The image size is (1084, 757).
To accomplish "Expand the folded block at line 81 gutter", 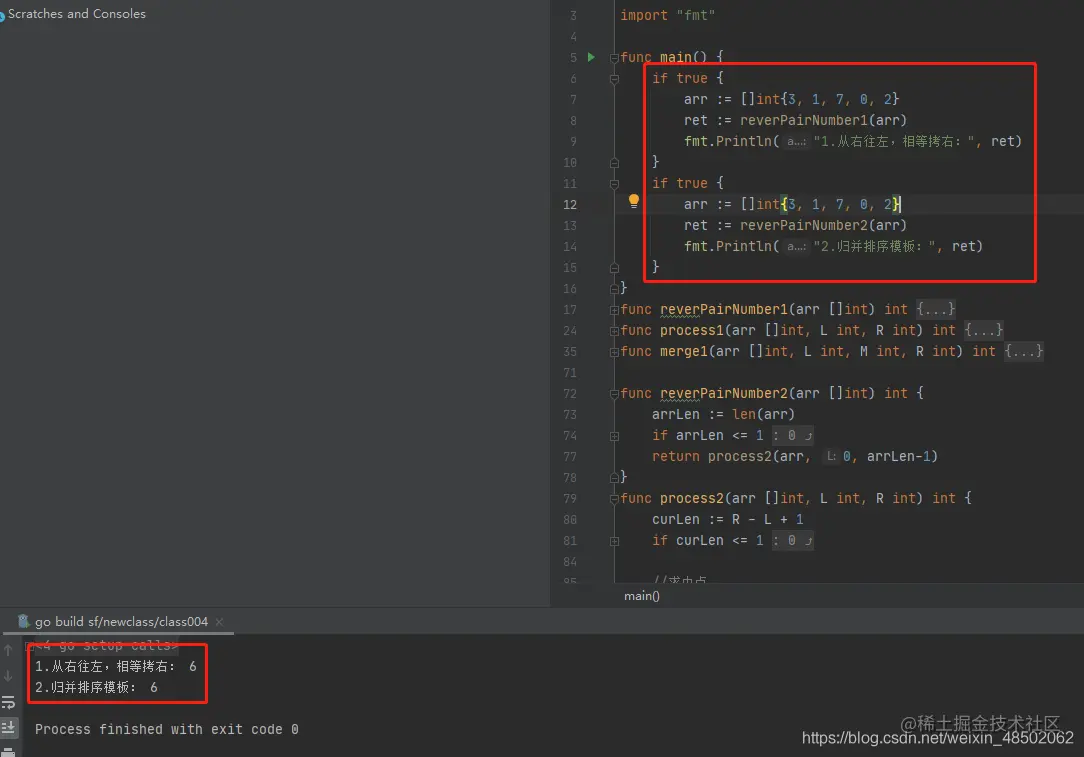I will click(614, 541).
